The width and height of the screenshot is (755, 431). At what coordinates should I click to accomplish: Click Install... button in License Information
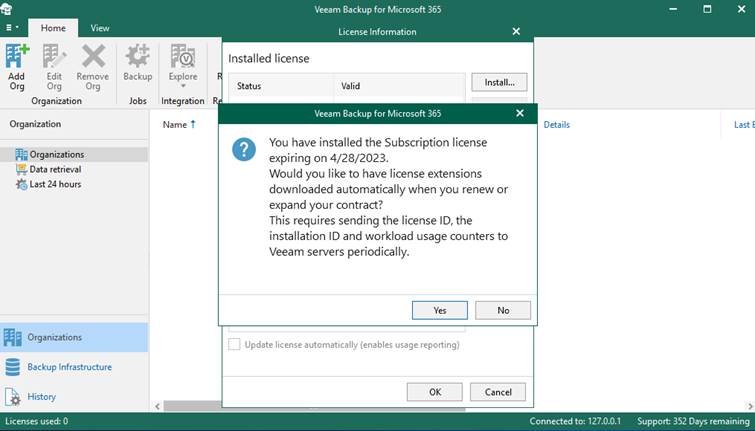click(x=499, y=82)
